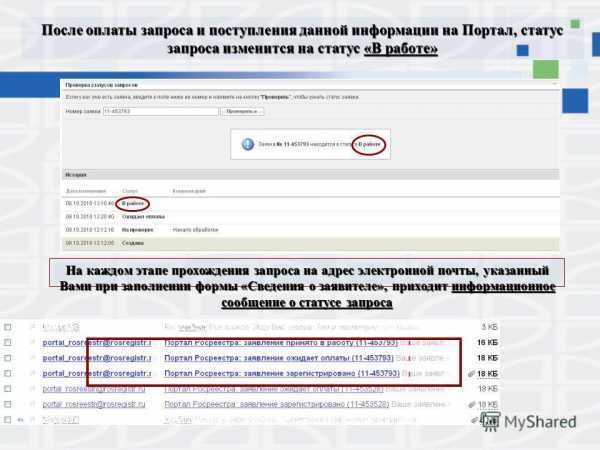Image resolution: width=600 pixels, height=450 pixels.
Task: Check the last email row's checkbox
Action: tap(8, 420)
